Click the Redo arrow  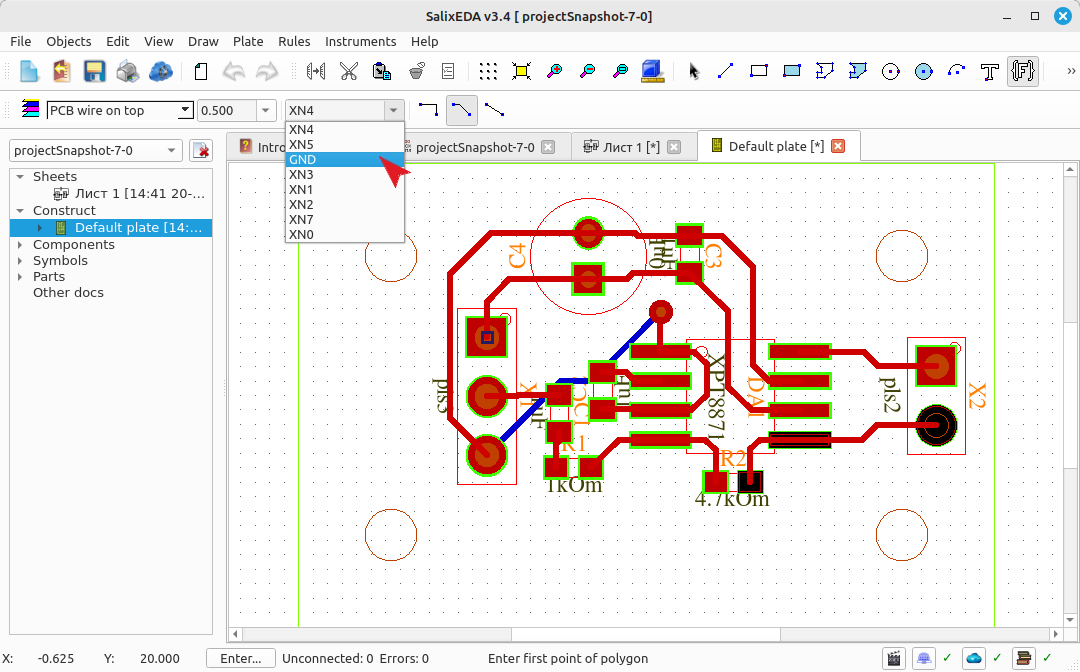[267, 71]
